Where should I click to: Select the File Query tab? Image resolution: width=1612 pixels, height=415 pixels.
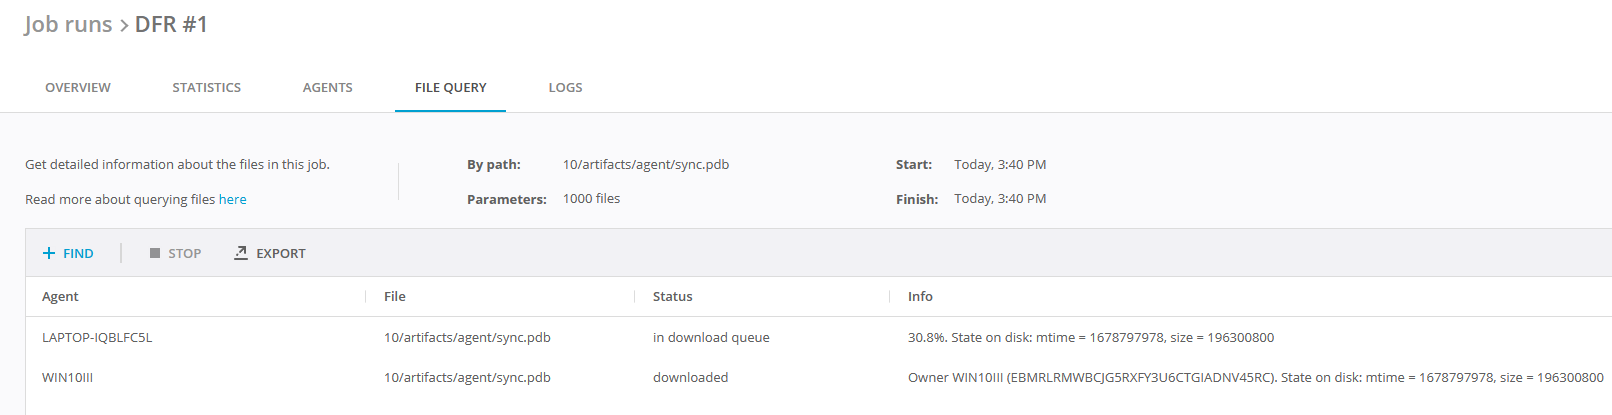tap(450, 88)
